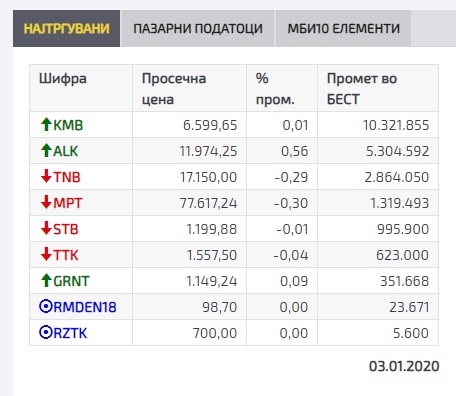Click the TNB average price 17.150,00
This screenshot has height=396, width=456.
click(208, 177)
